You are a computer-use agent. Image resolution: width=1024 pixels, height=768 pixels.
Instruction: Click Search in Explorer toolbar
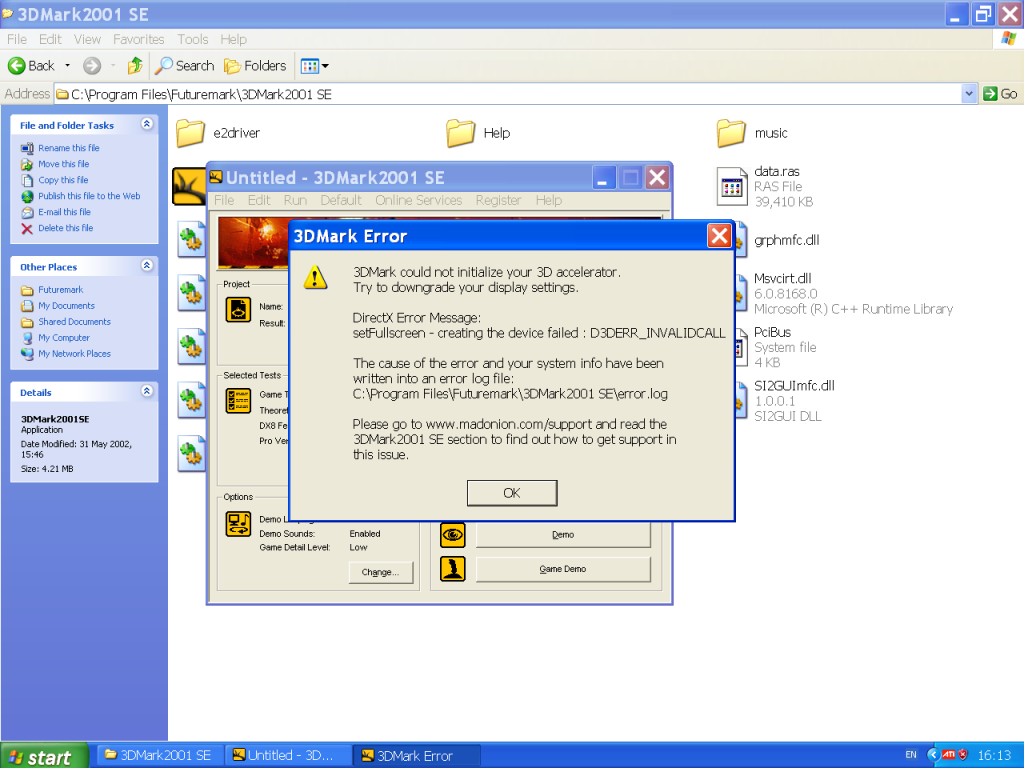(x=185, y=65)
